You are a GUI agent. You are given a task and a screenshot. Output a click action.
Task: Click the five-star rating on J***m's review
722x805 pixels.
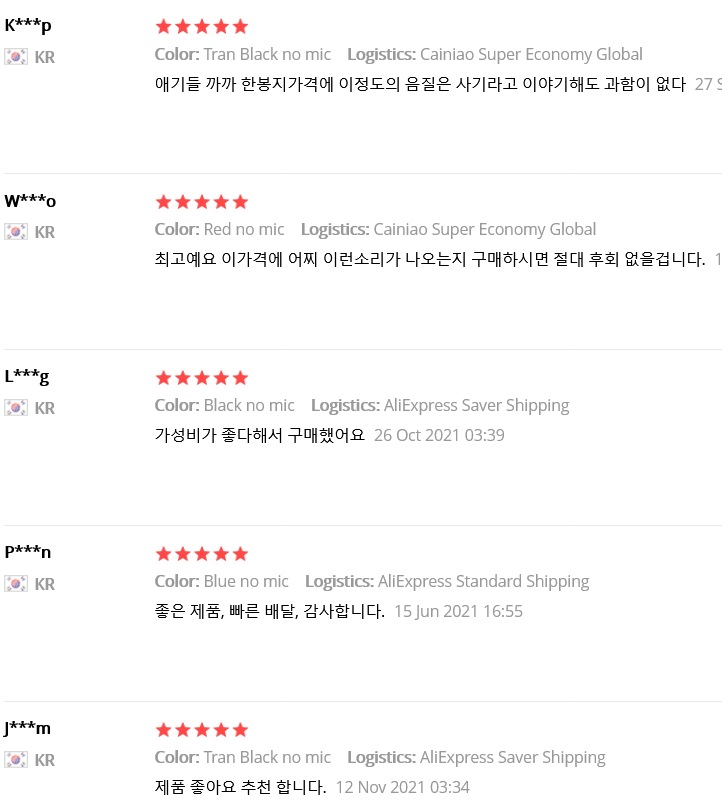coord(202,730)
